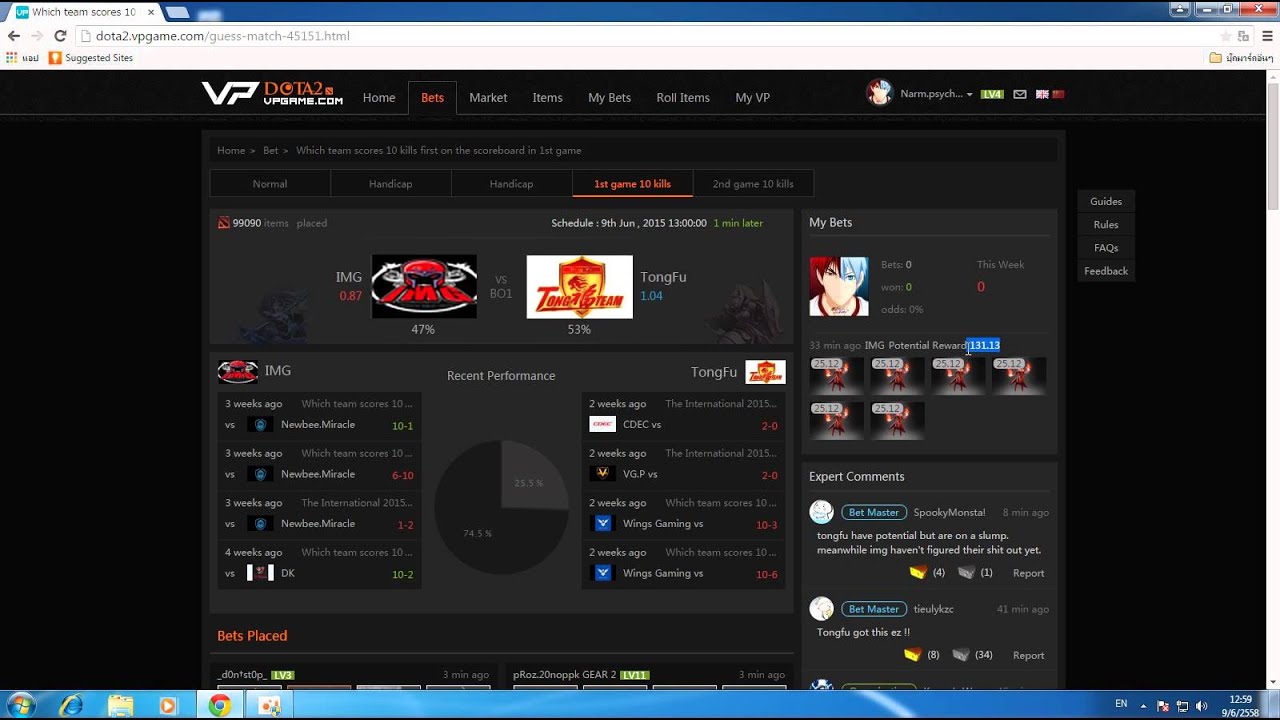The width and height of the screenshot is (1280, 720).
Task: Open the Chrome apps shortcut in bookmarks bar
Action: point(21,58)
